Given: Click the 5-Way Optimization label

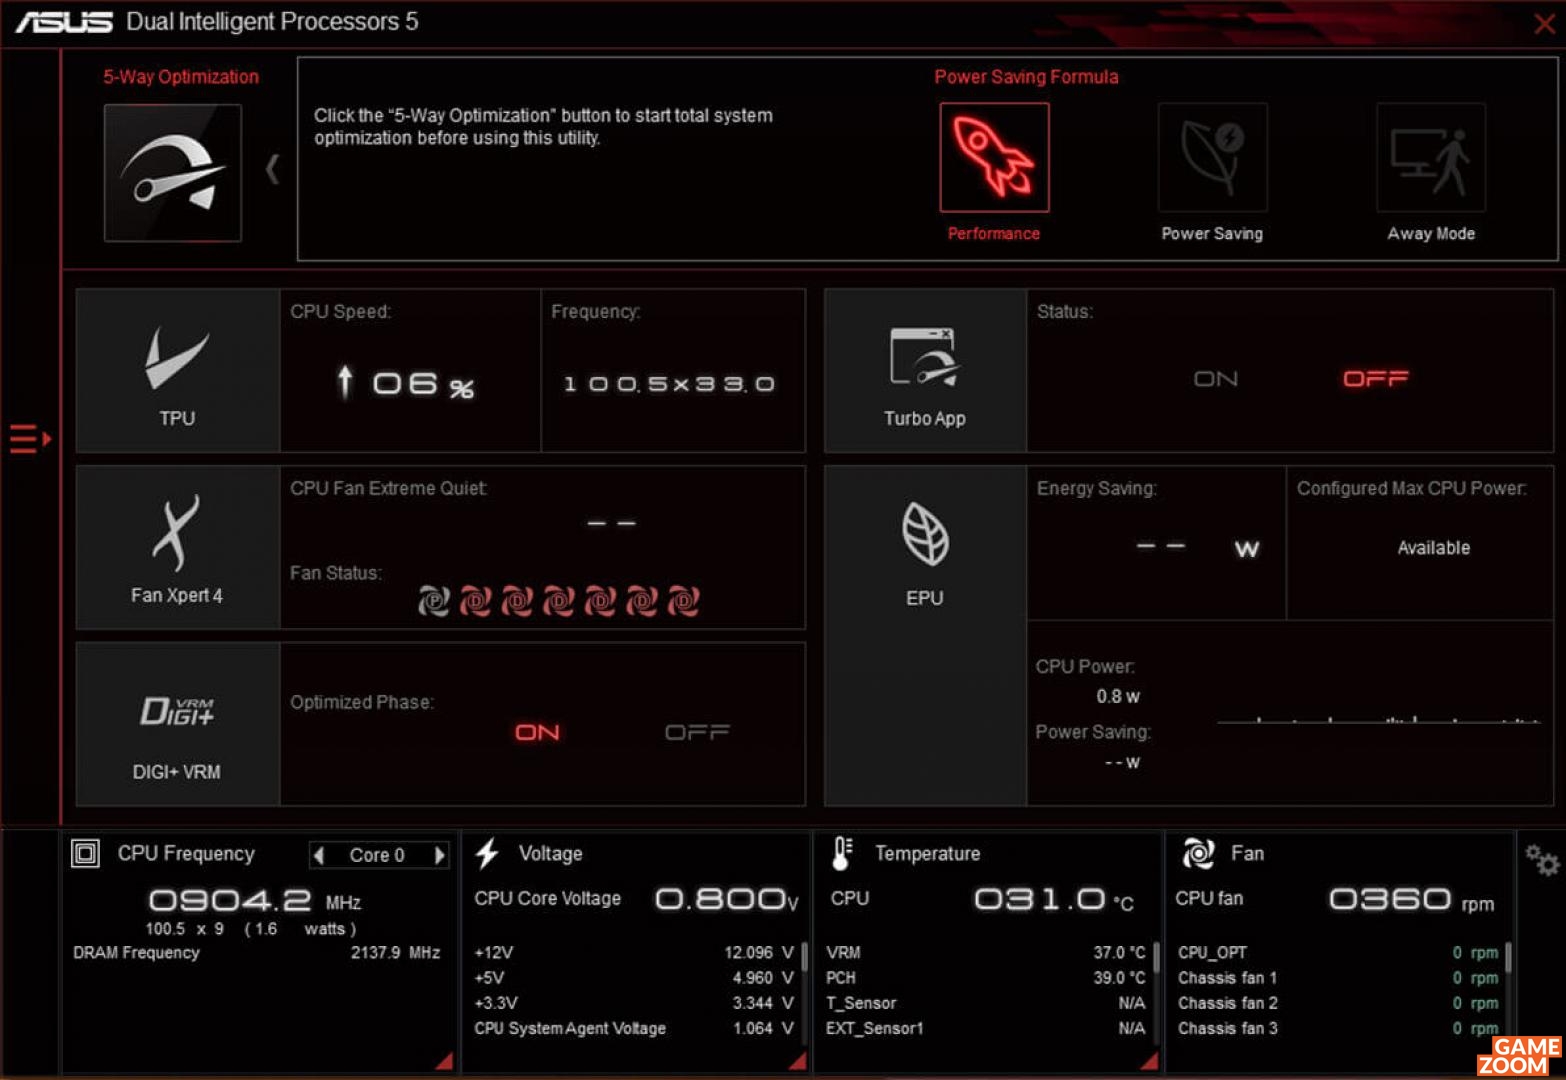Looking at the screenshot, I should tap(181, 77).
